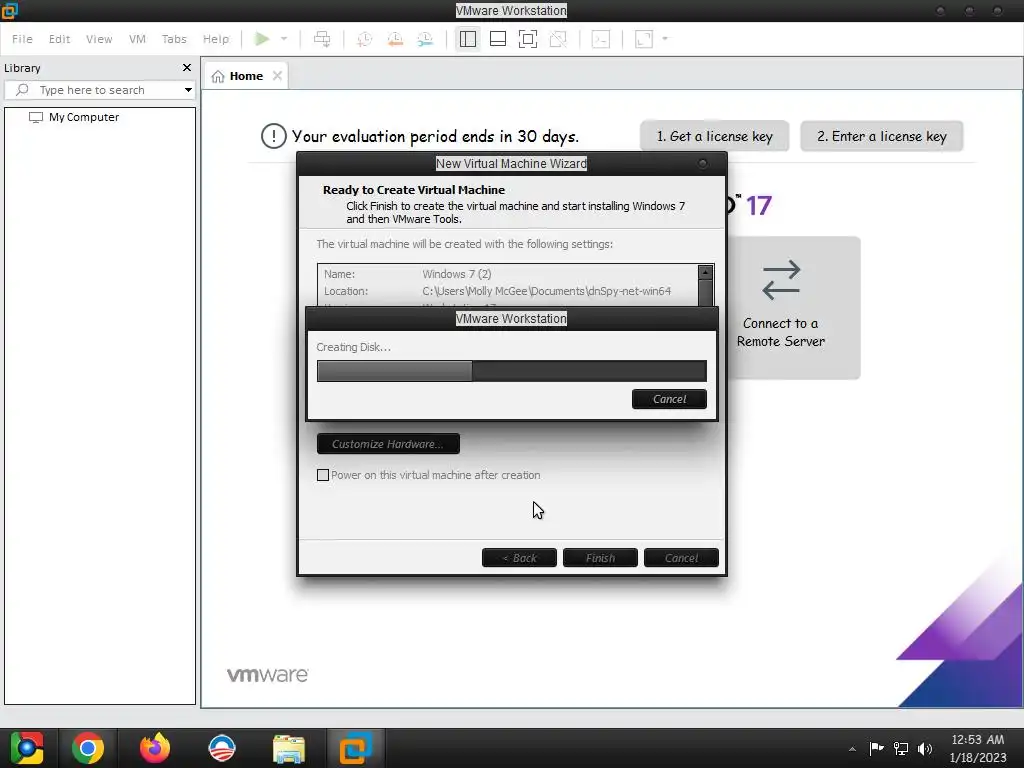Screen dimensions: 1024x768
Task: Close the Home tab
Action: [x=278, y=76]
